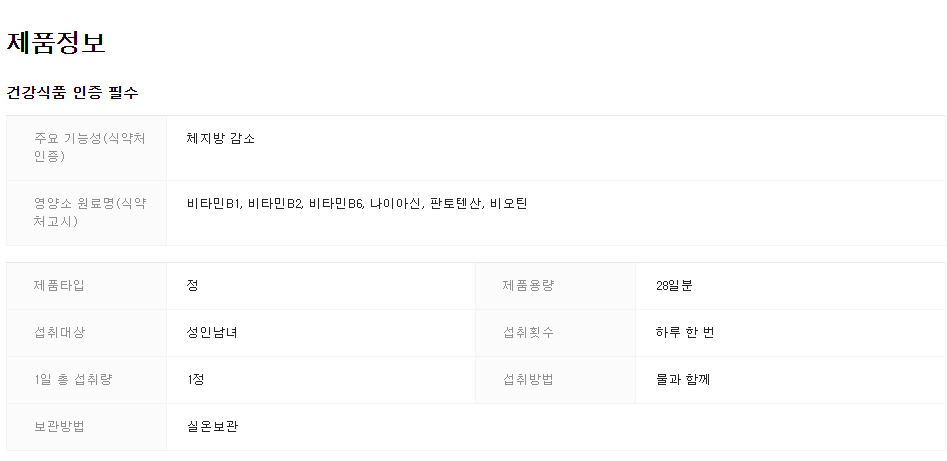Select the 정 value beside 제품타입

pos(192,285)
